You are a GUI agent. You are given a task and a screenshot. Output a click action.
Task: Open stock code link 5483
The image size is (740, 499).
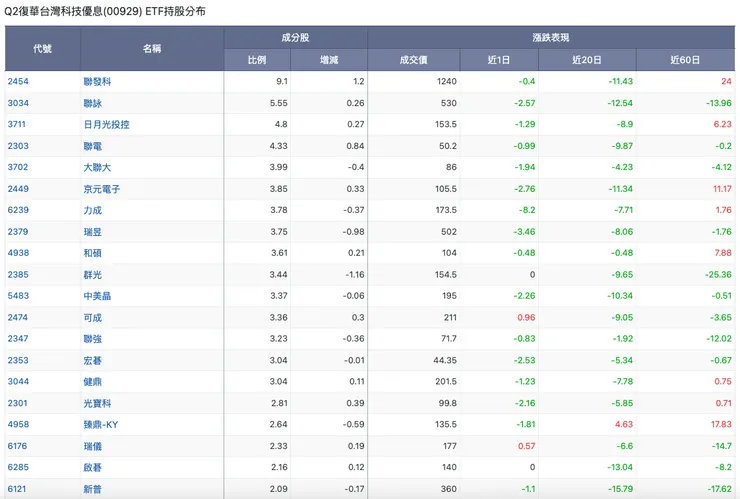tap(18, 296)
